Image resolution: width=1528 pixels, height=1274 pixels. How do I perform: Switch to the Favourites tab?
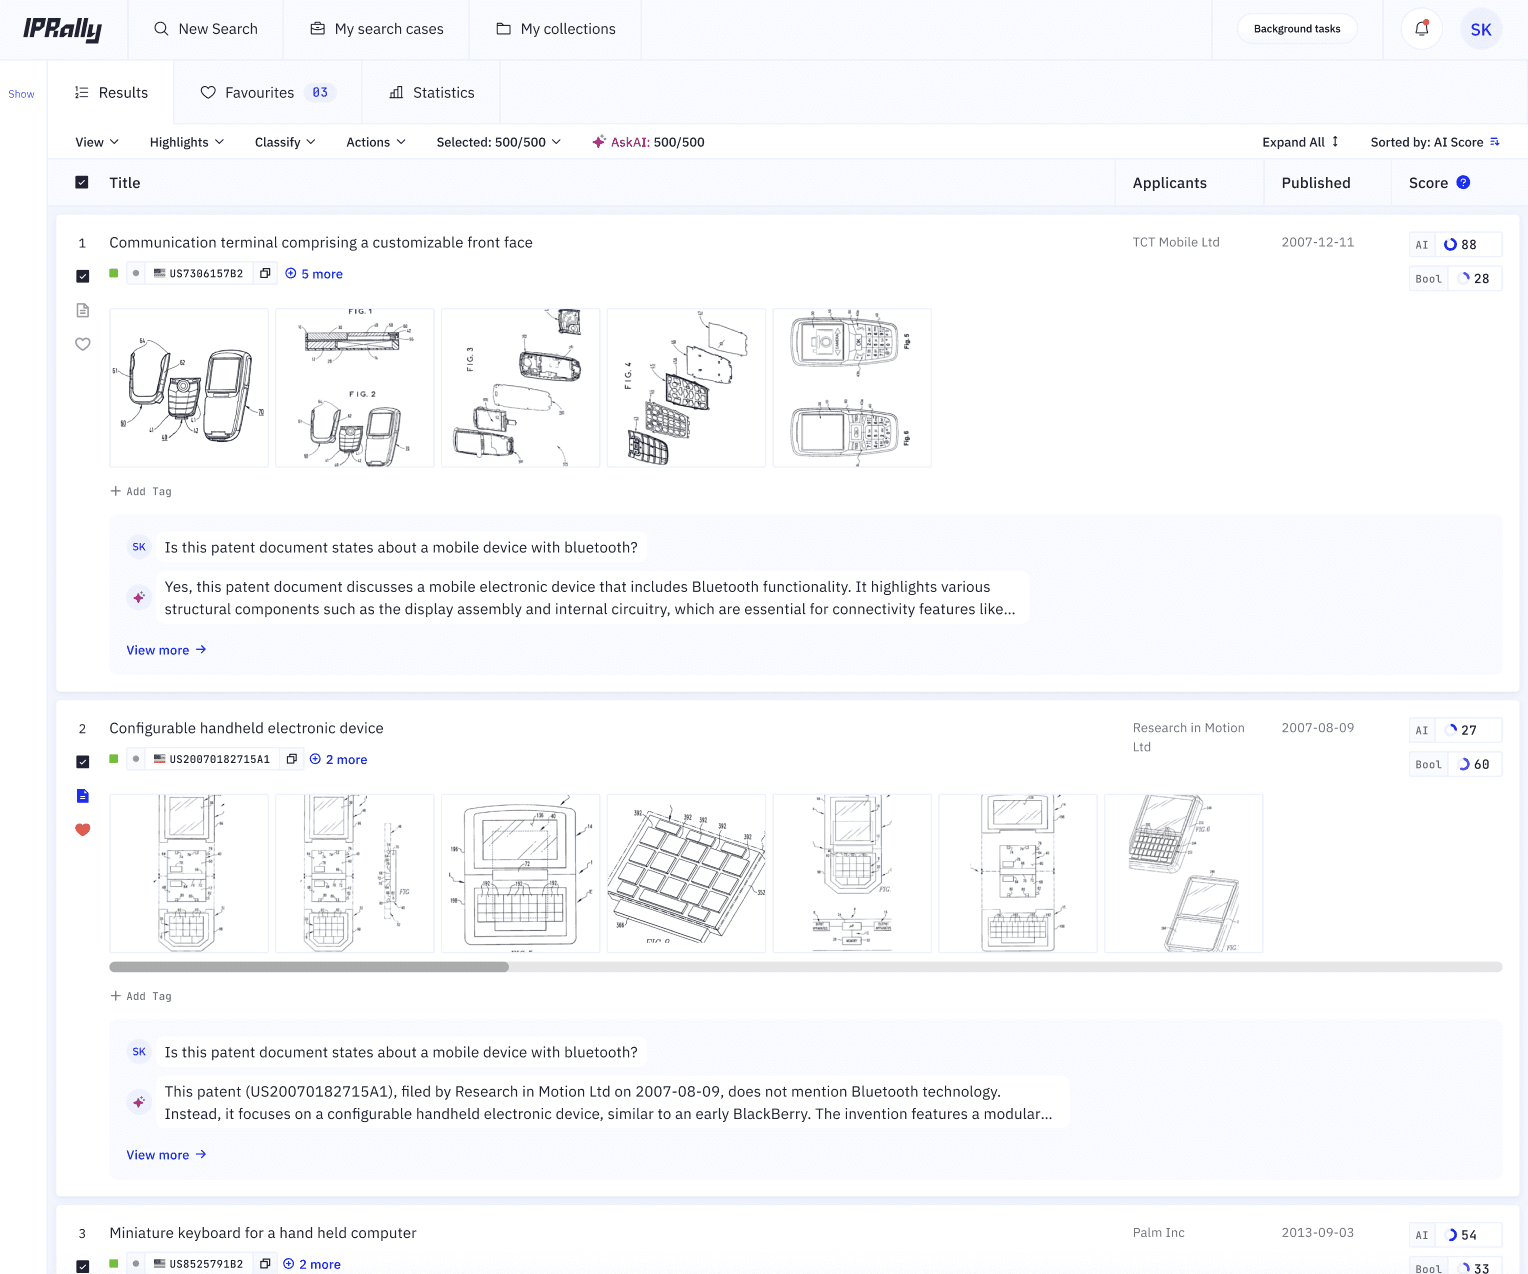coord(268,92)
